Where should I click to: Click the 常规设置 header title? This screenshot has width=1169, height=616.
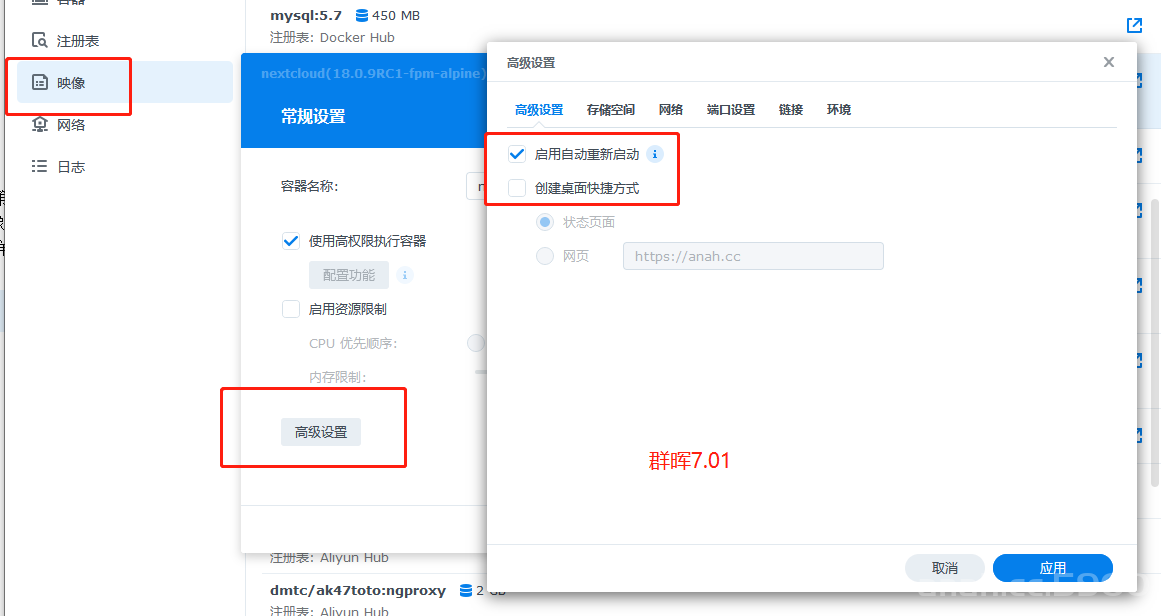click(312, 116)
